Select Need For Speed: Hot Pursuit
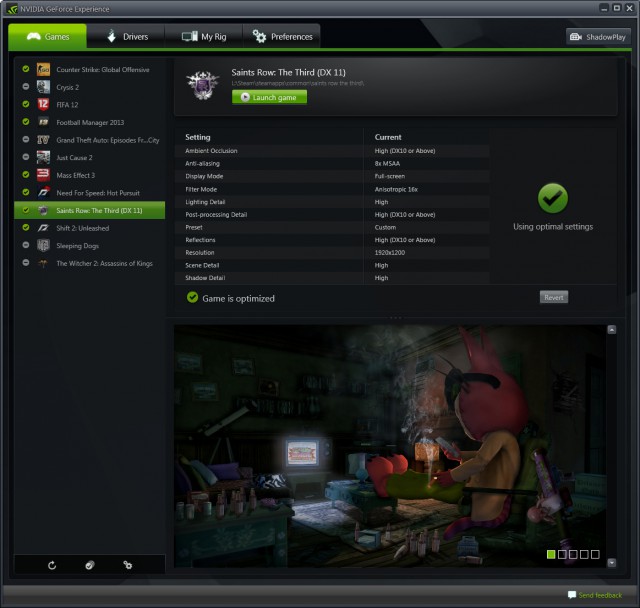This screenshot has width=640, height=608. point(90,193)
